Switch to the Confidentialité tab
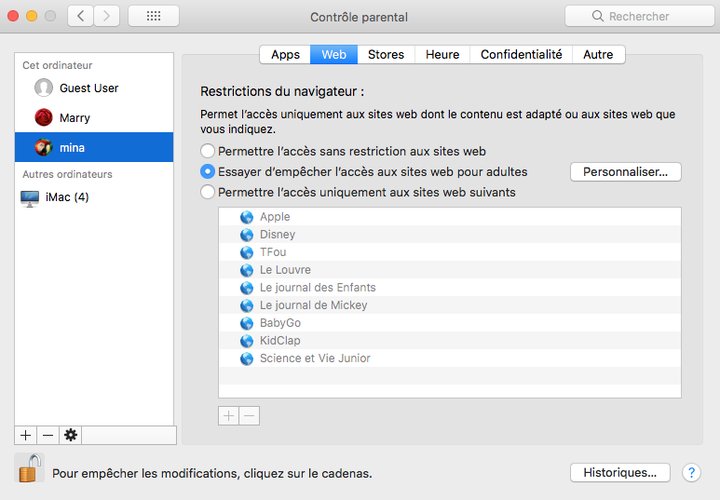Viewport: 720px width, 500px height. tap(521, 55)
